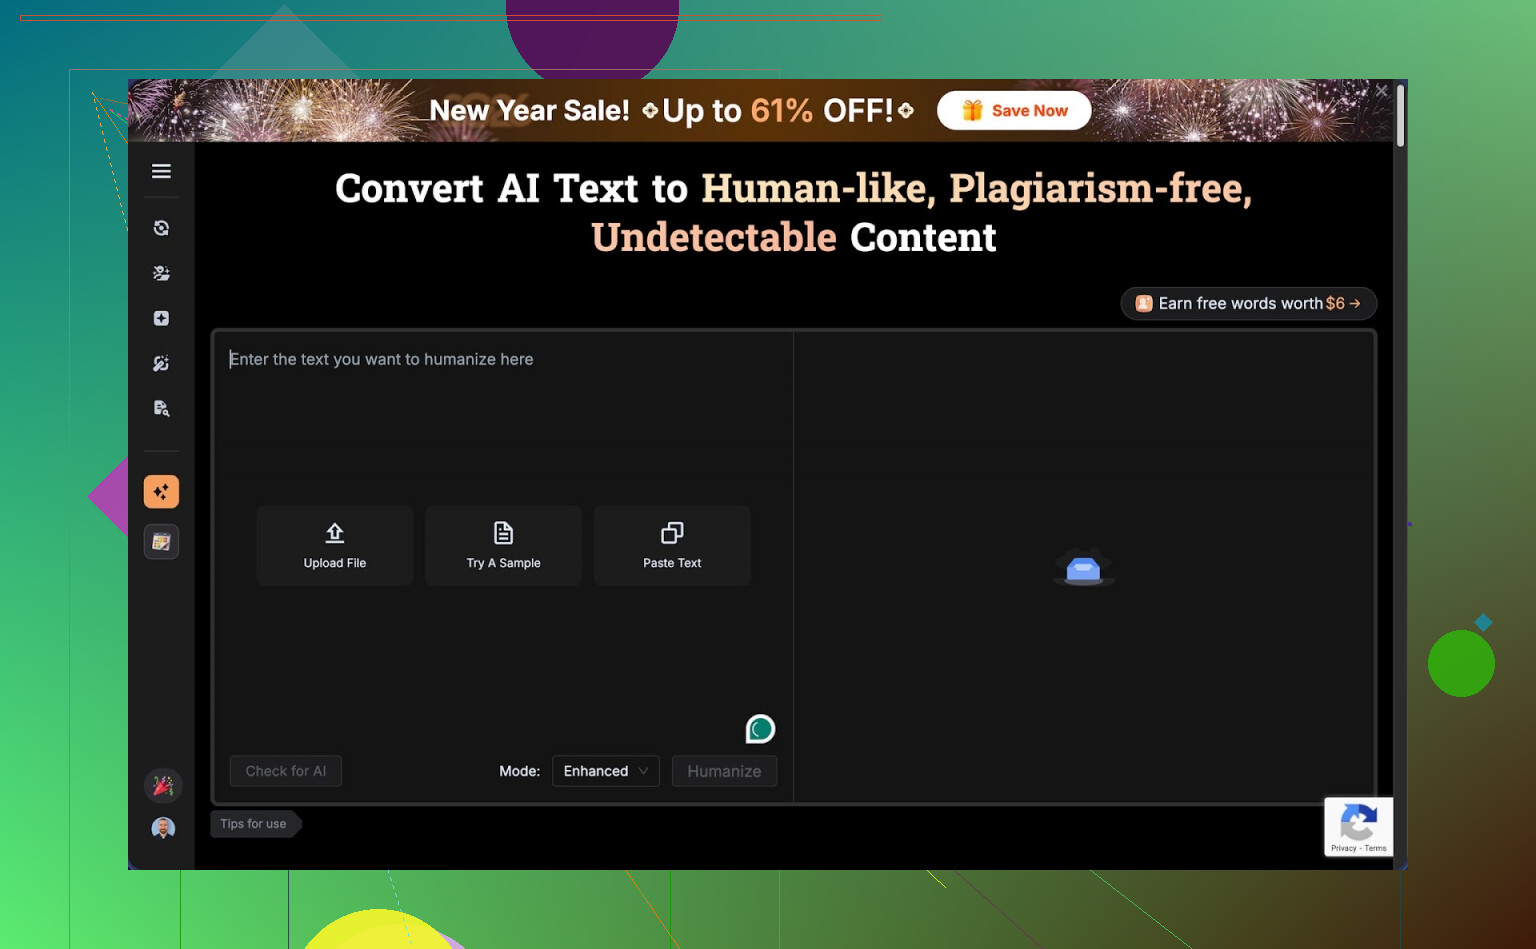Screen dimensions: 1536x949
Task: Click the circular refresh arrows sidebar icon
Action: click(x=161, y=228)
